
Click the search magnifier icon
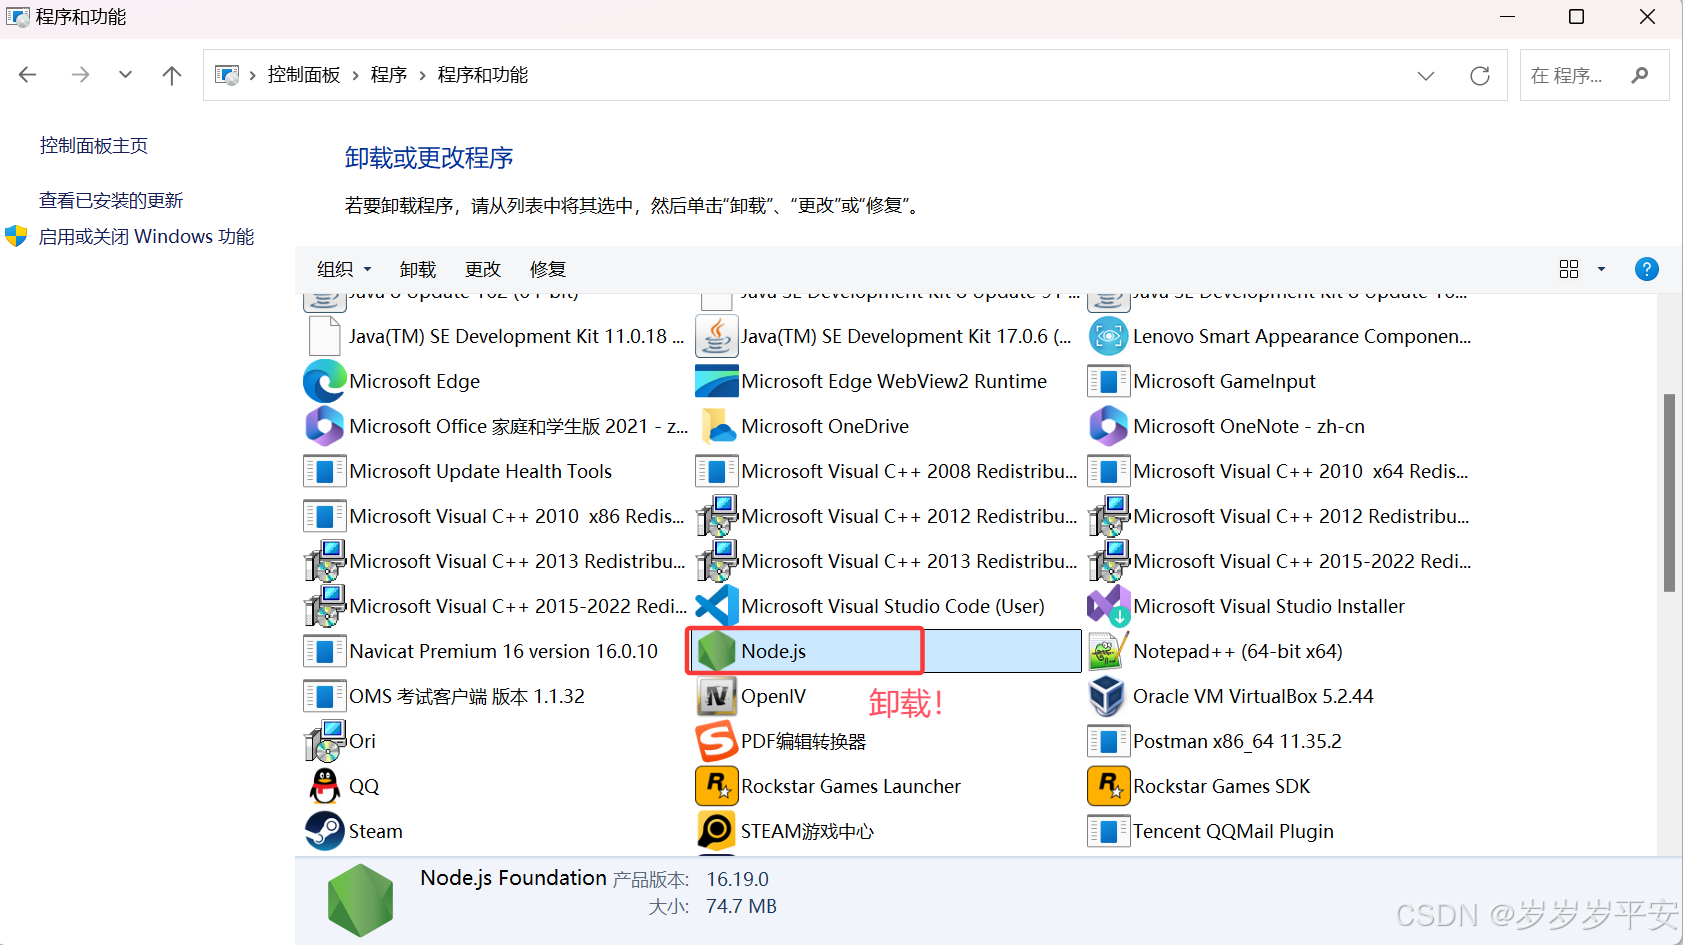coord(1640,75)
